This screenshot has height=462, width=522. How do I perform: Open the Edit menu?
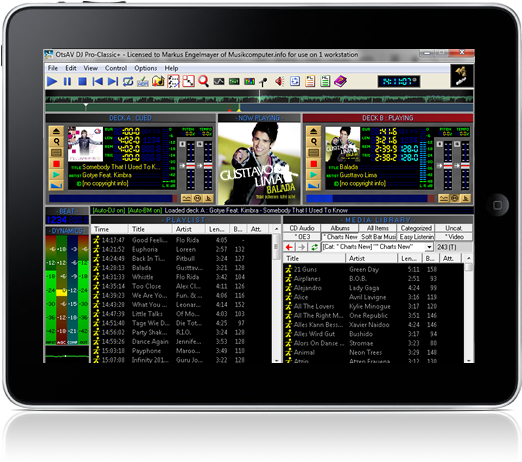coord(71,68)
